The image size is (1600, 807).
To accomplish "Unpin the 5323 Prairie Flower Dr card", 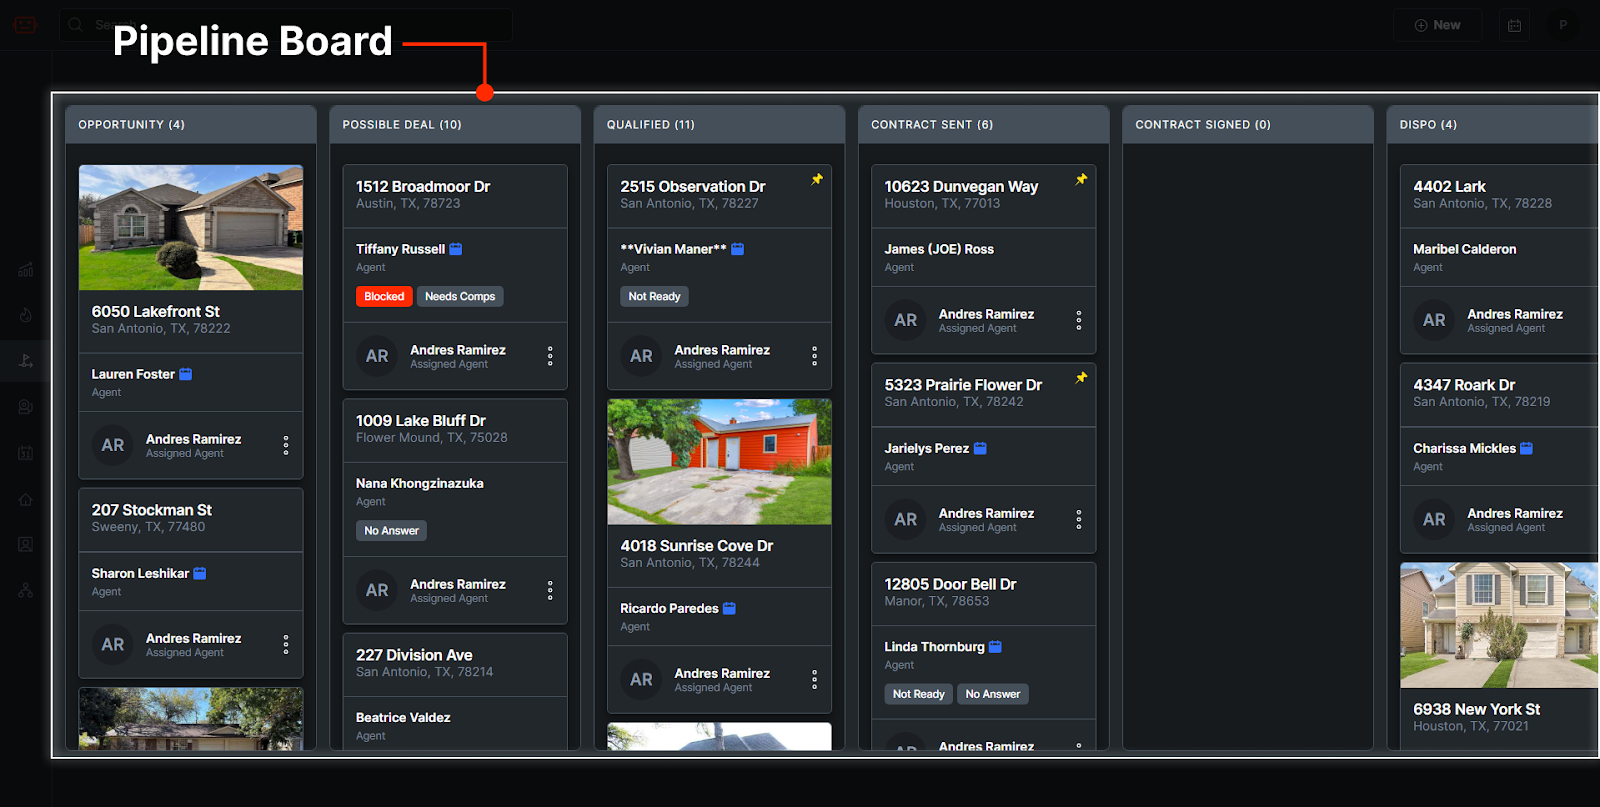I will coord(1081,378).
